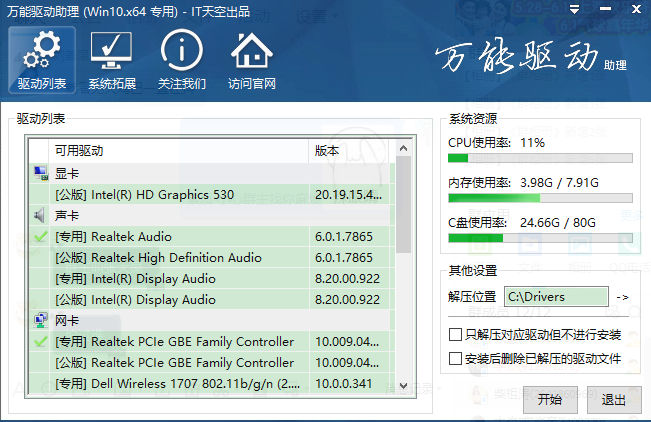The height and width of the screenshot is (422, 651).
Task: Click scroll-down arrow of driver list
Action: [x=403, y=385]
